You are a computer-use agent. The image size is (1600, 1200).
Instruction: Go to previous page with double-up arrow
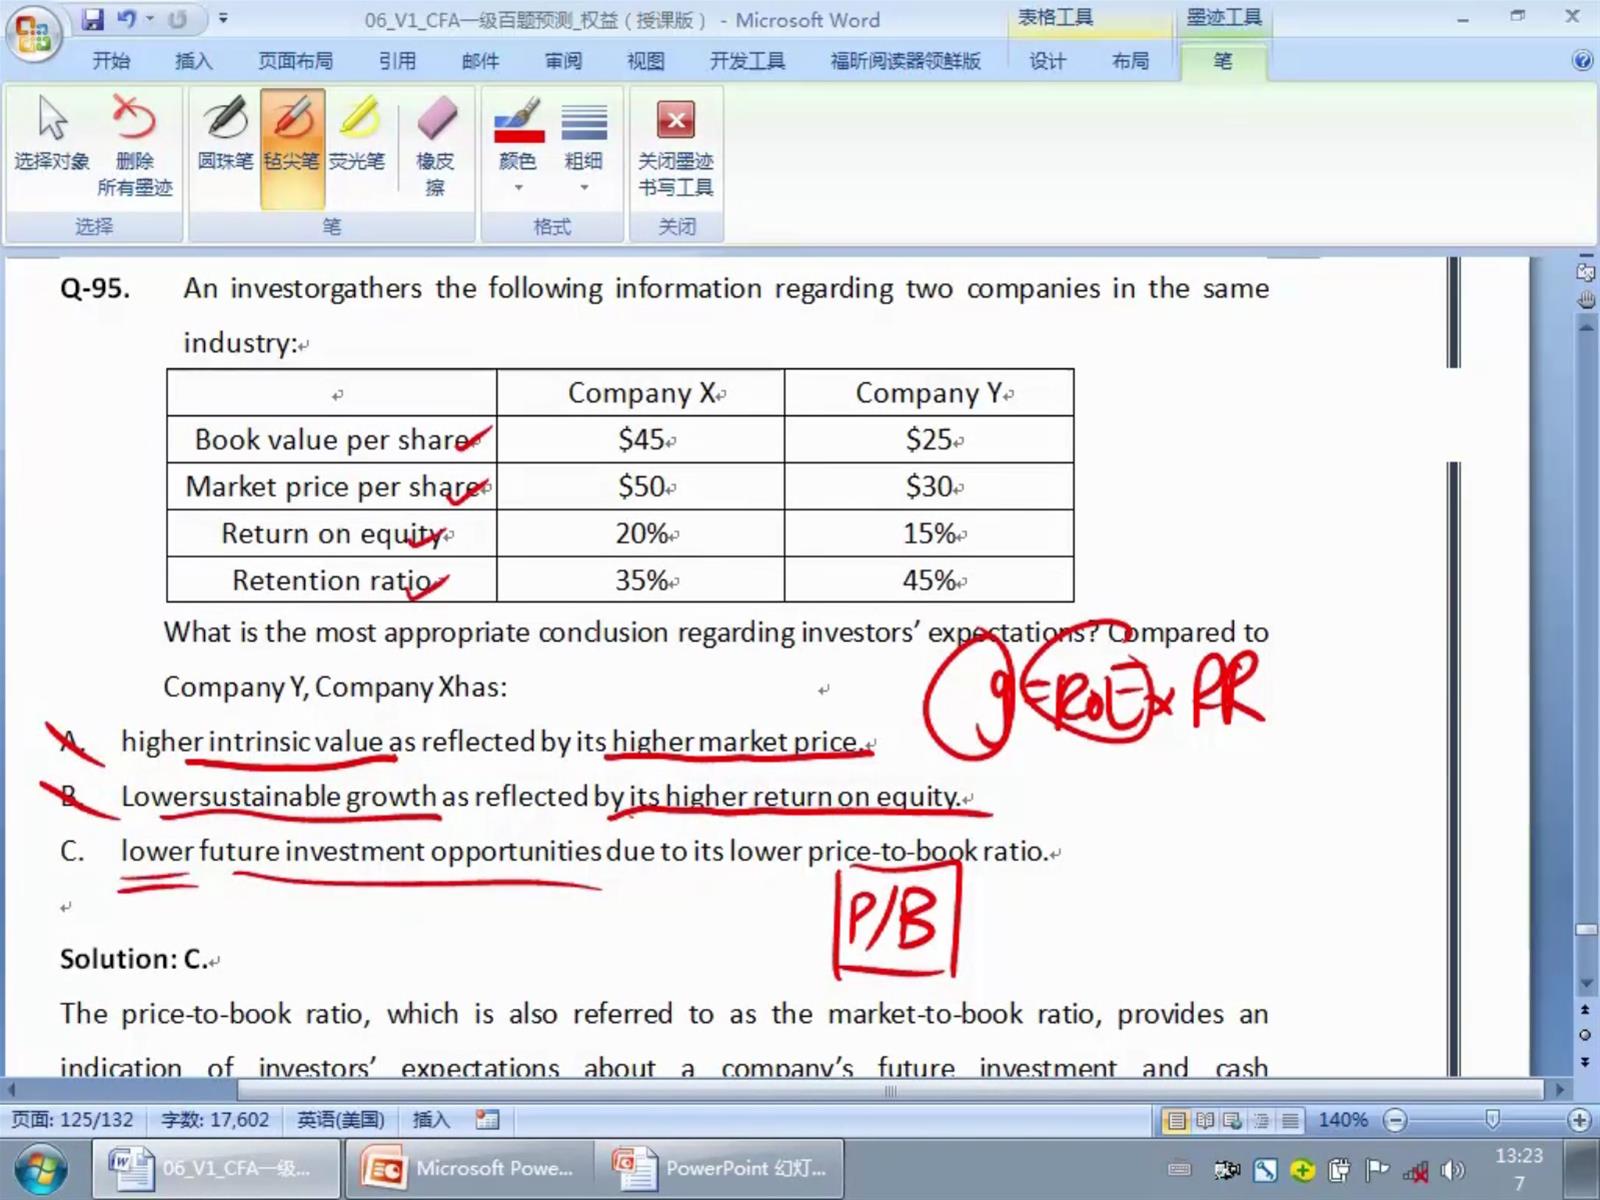click(1586, 1010)
